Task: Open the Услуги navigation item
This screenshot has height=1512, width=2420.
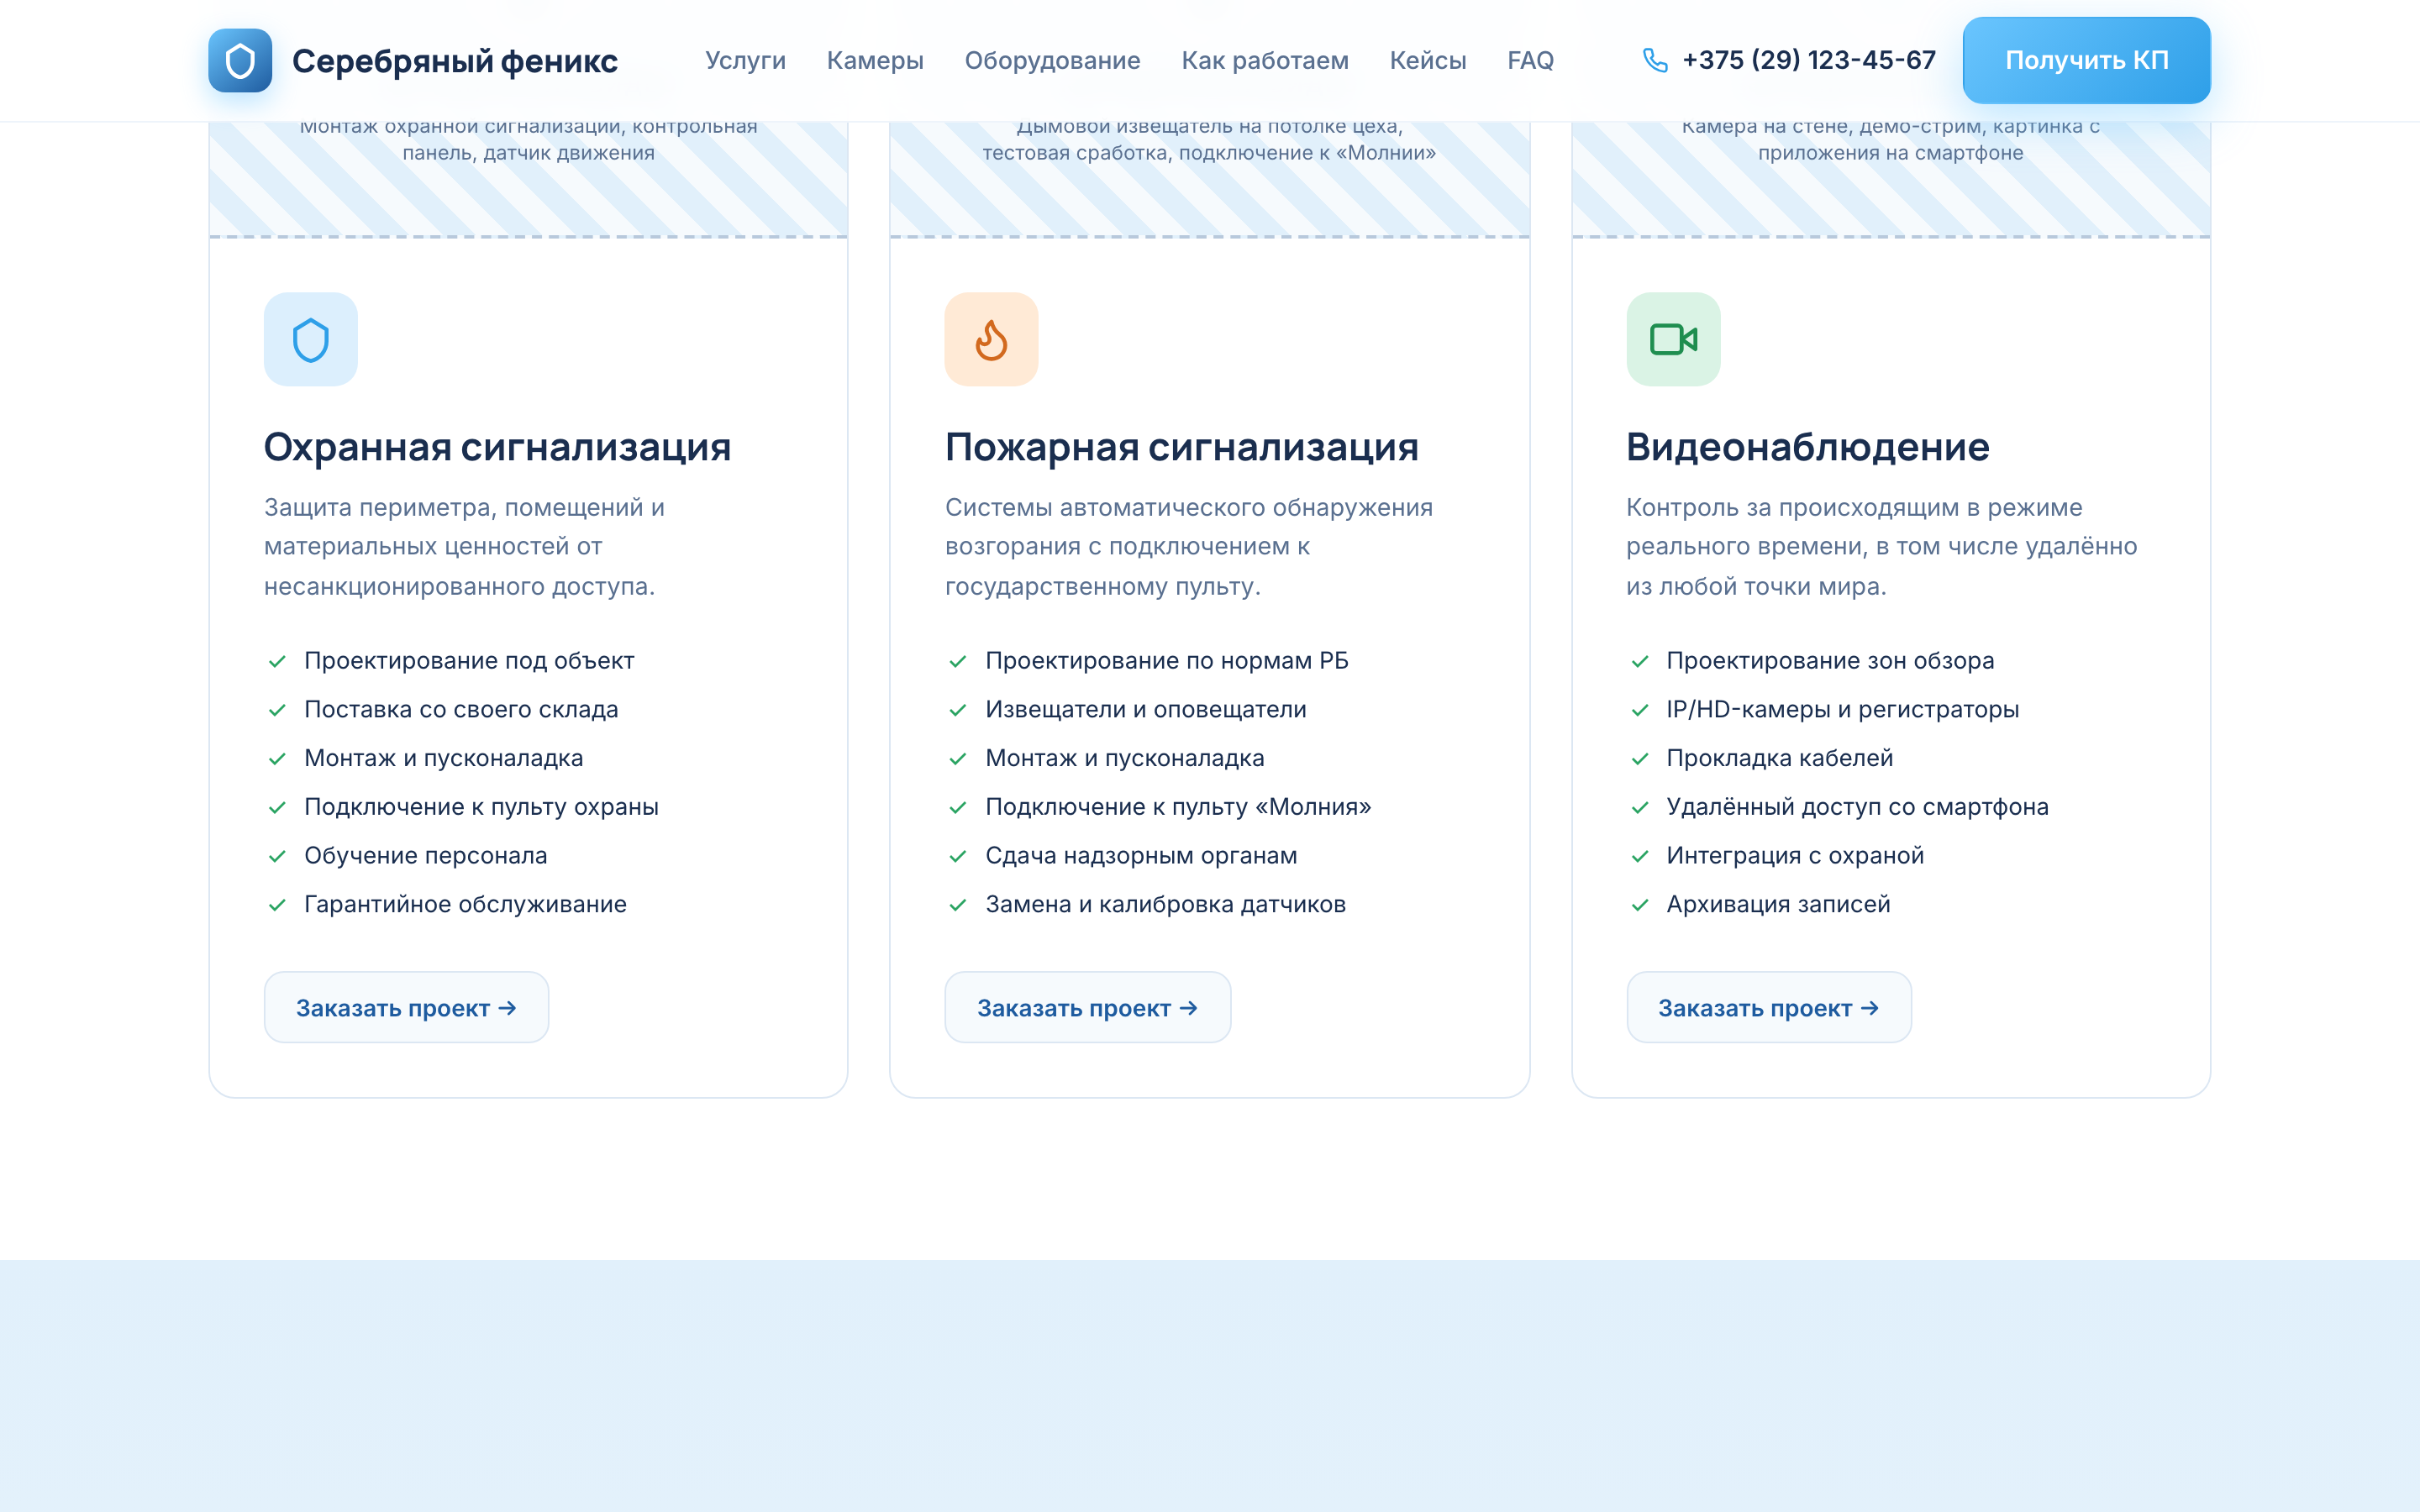Action: [745, 60]
